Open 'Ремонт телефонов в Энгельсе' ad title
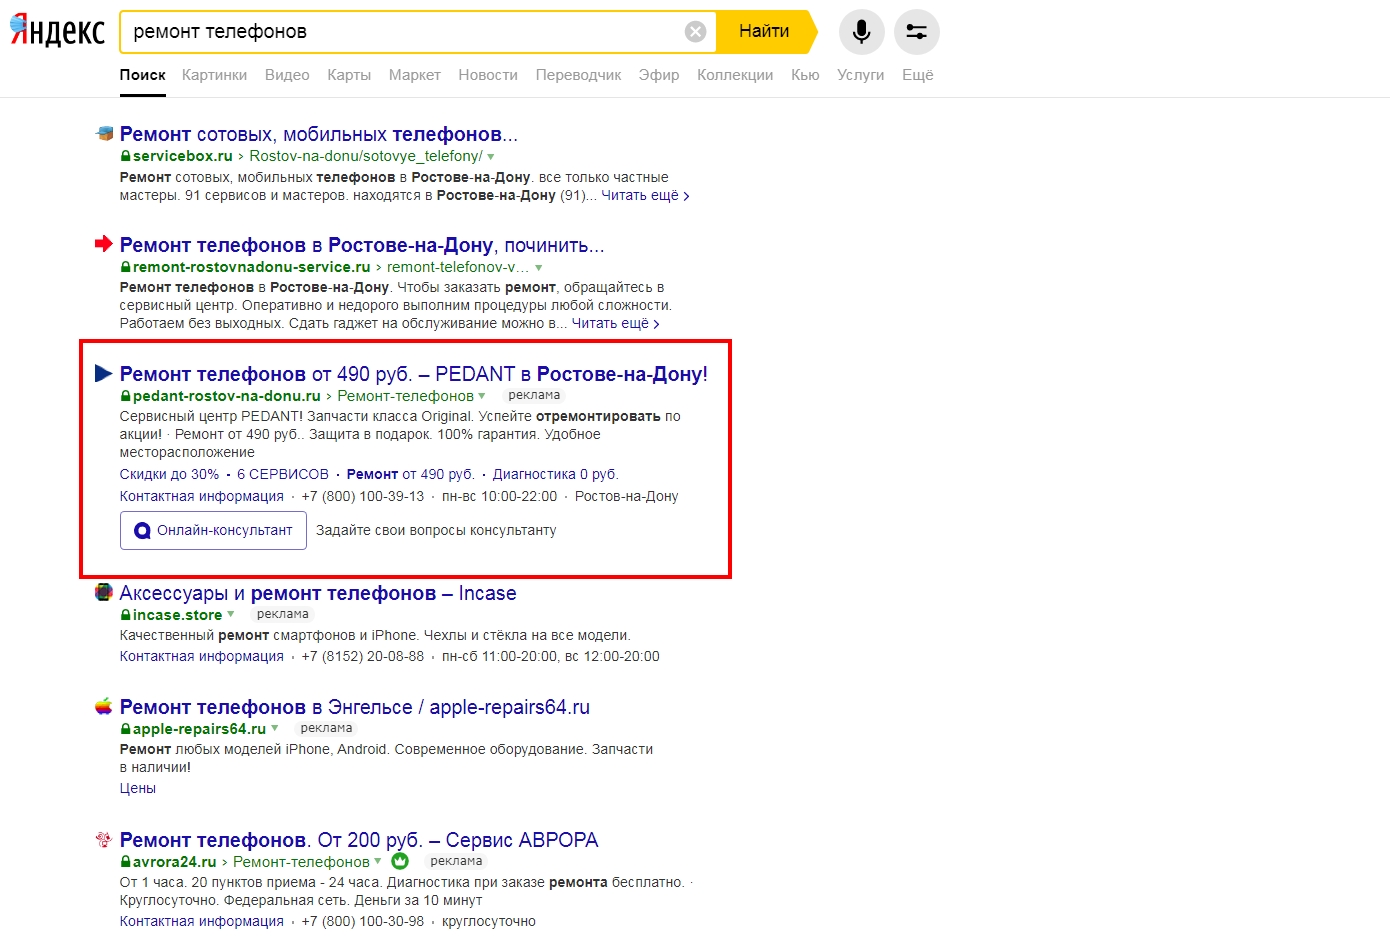The height and width of the screenshot is (936, 1390). pyautogui.click(x=355, y=707)
